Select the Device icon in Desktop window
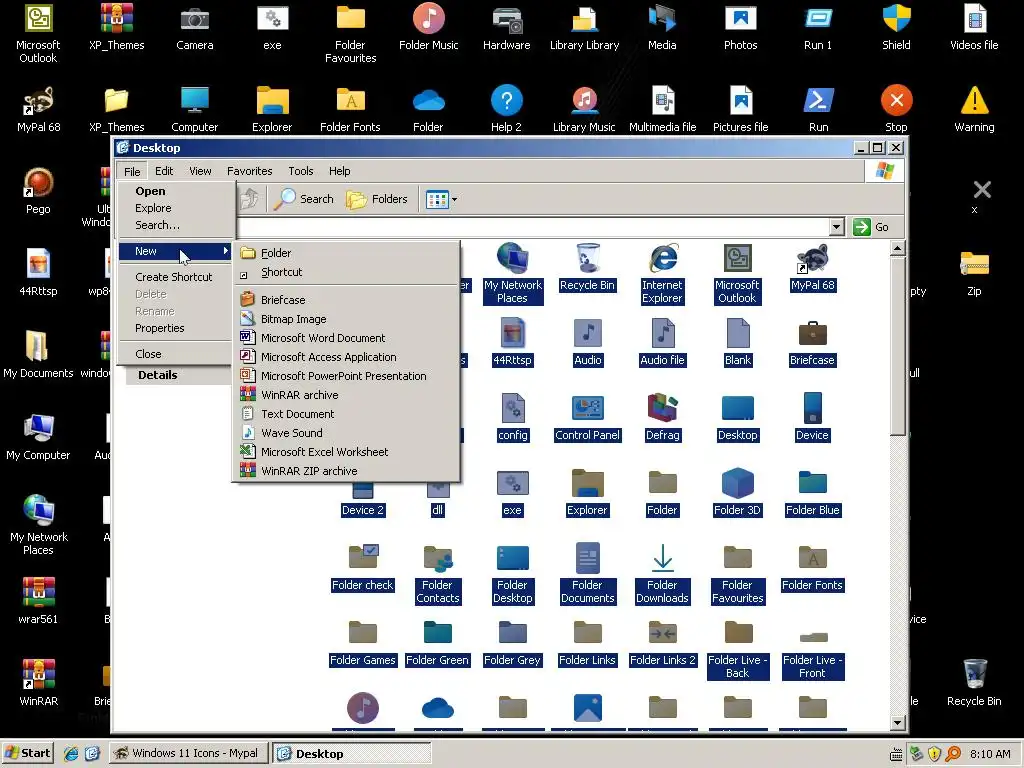 (812, 417)
